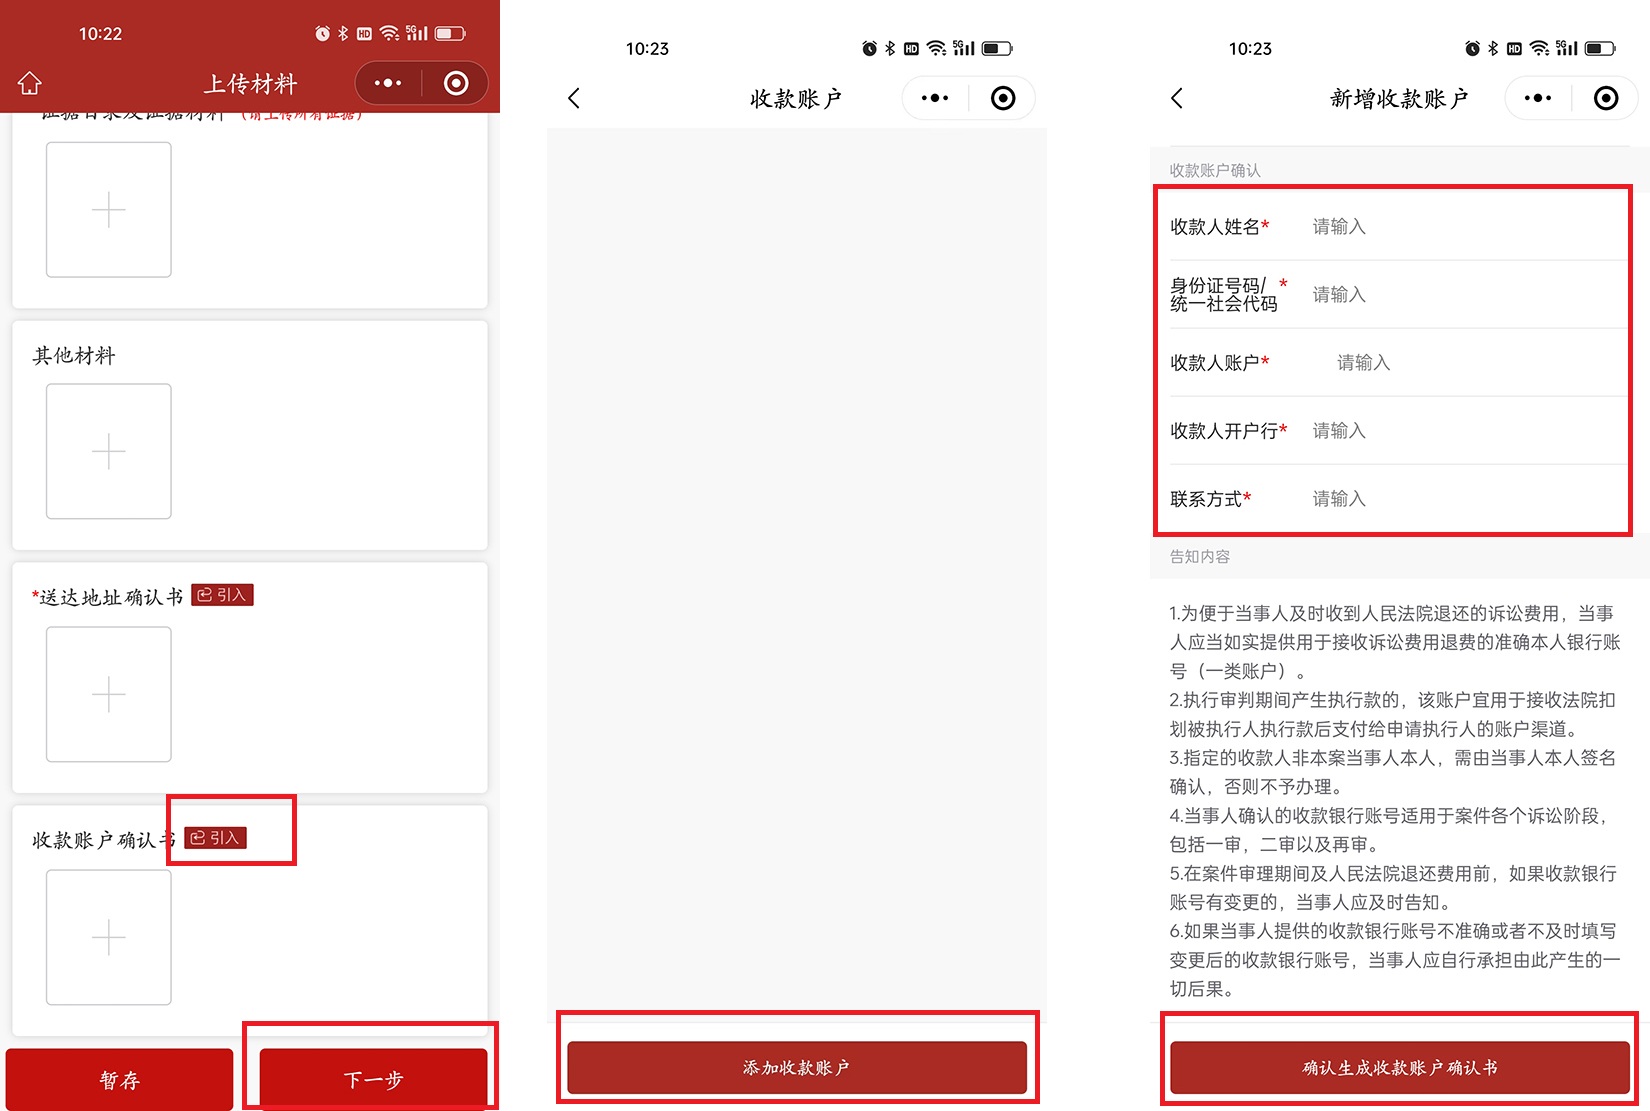This screenshot has height=1111, width=1650.
Task: Tap the 新增收款账户 page title
Action: click(x=1399, y=98)
